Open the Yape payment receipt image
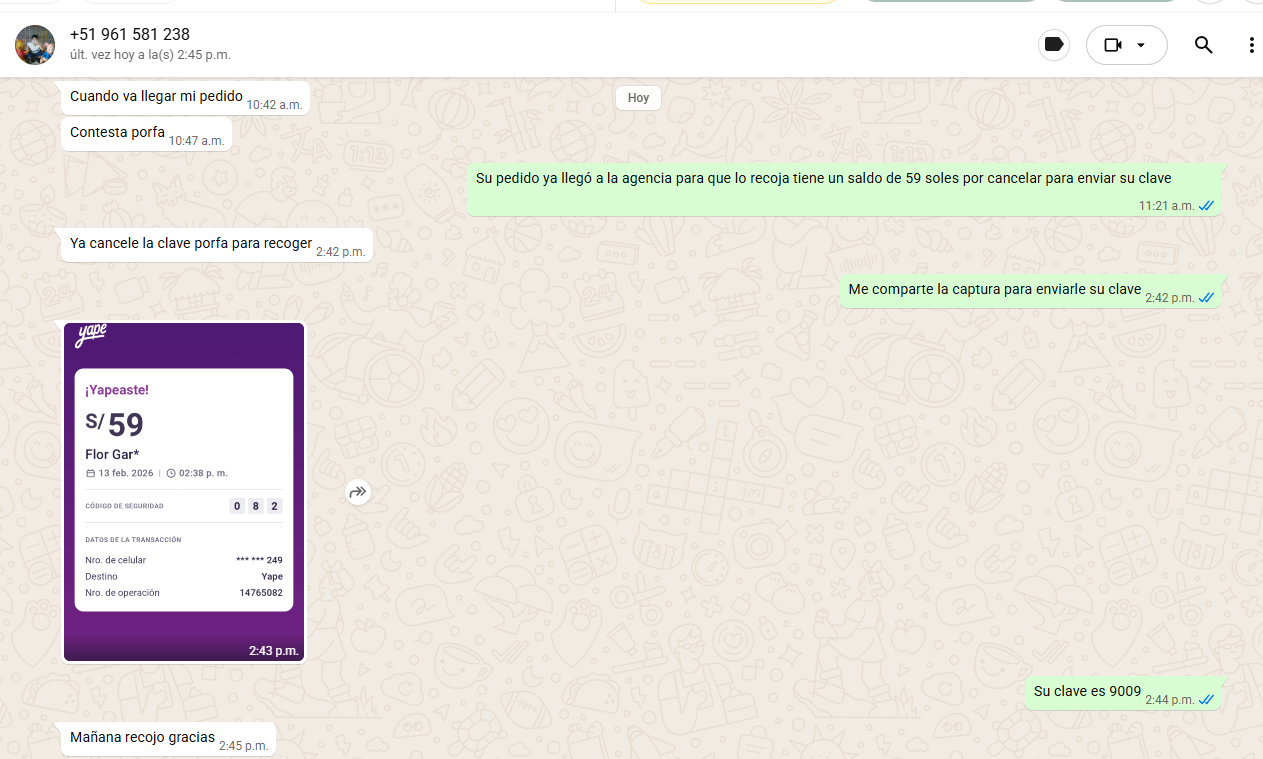This screenshot has width=1263, height=759. [x=184, y=490]
